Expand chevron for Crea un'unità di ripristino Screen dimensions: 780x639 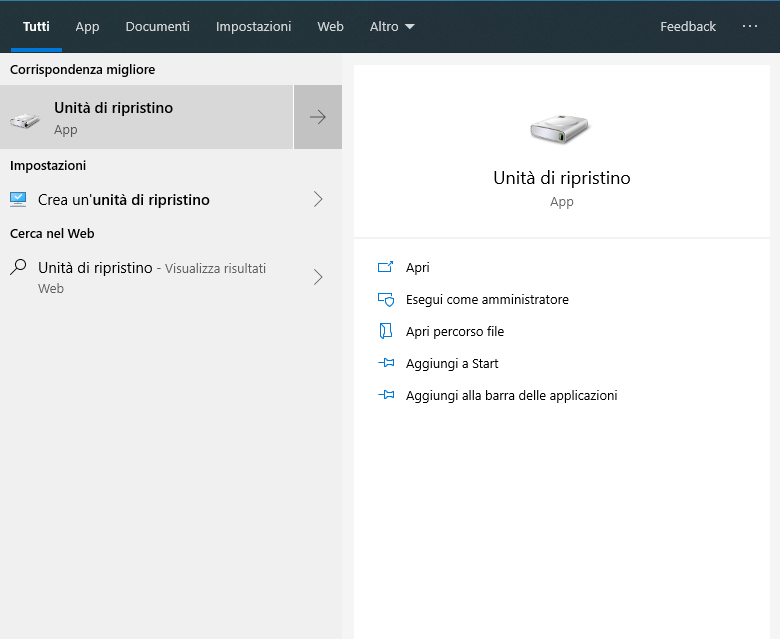[x=318, y=199]
